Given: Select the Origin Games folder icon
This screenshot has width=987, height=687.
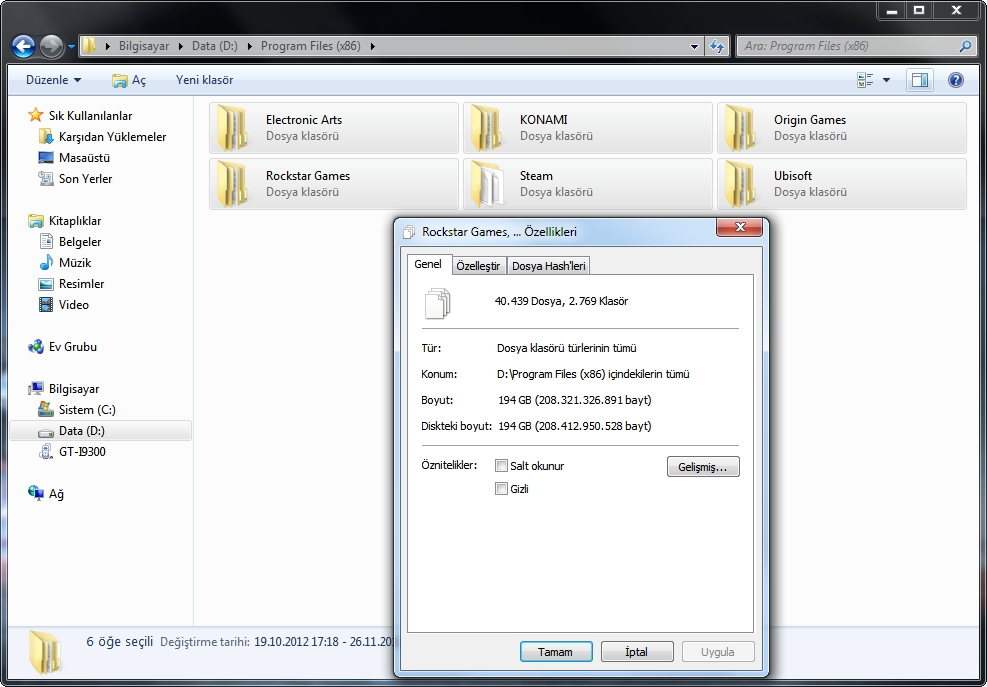Looking at the screenshot, I should coord(740,128).
